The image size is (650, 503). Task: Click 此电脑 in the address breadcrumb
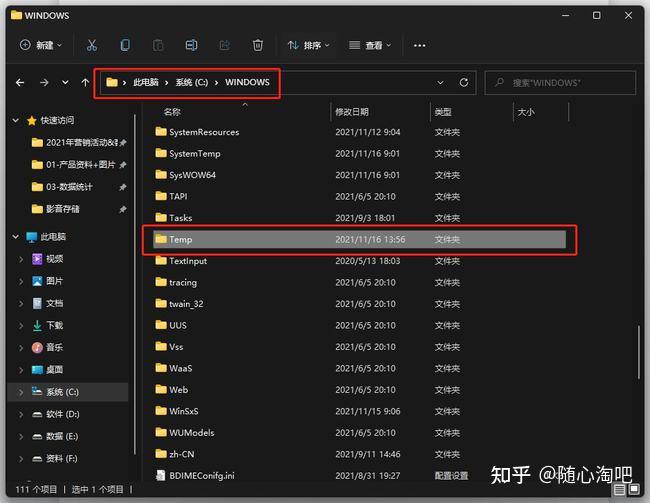point(146,83)
